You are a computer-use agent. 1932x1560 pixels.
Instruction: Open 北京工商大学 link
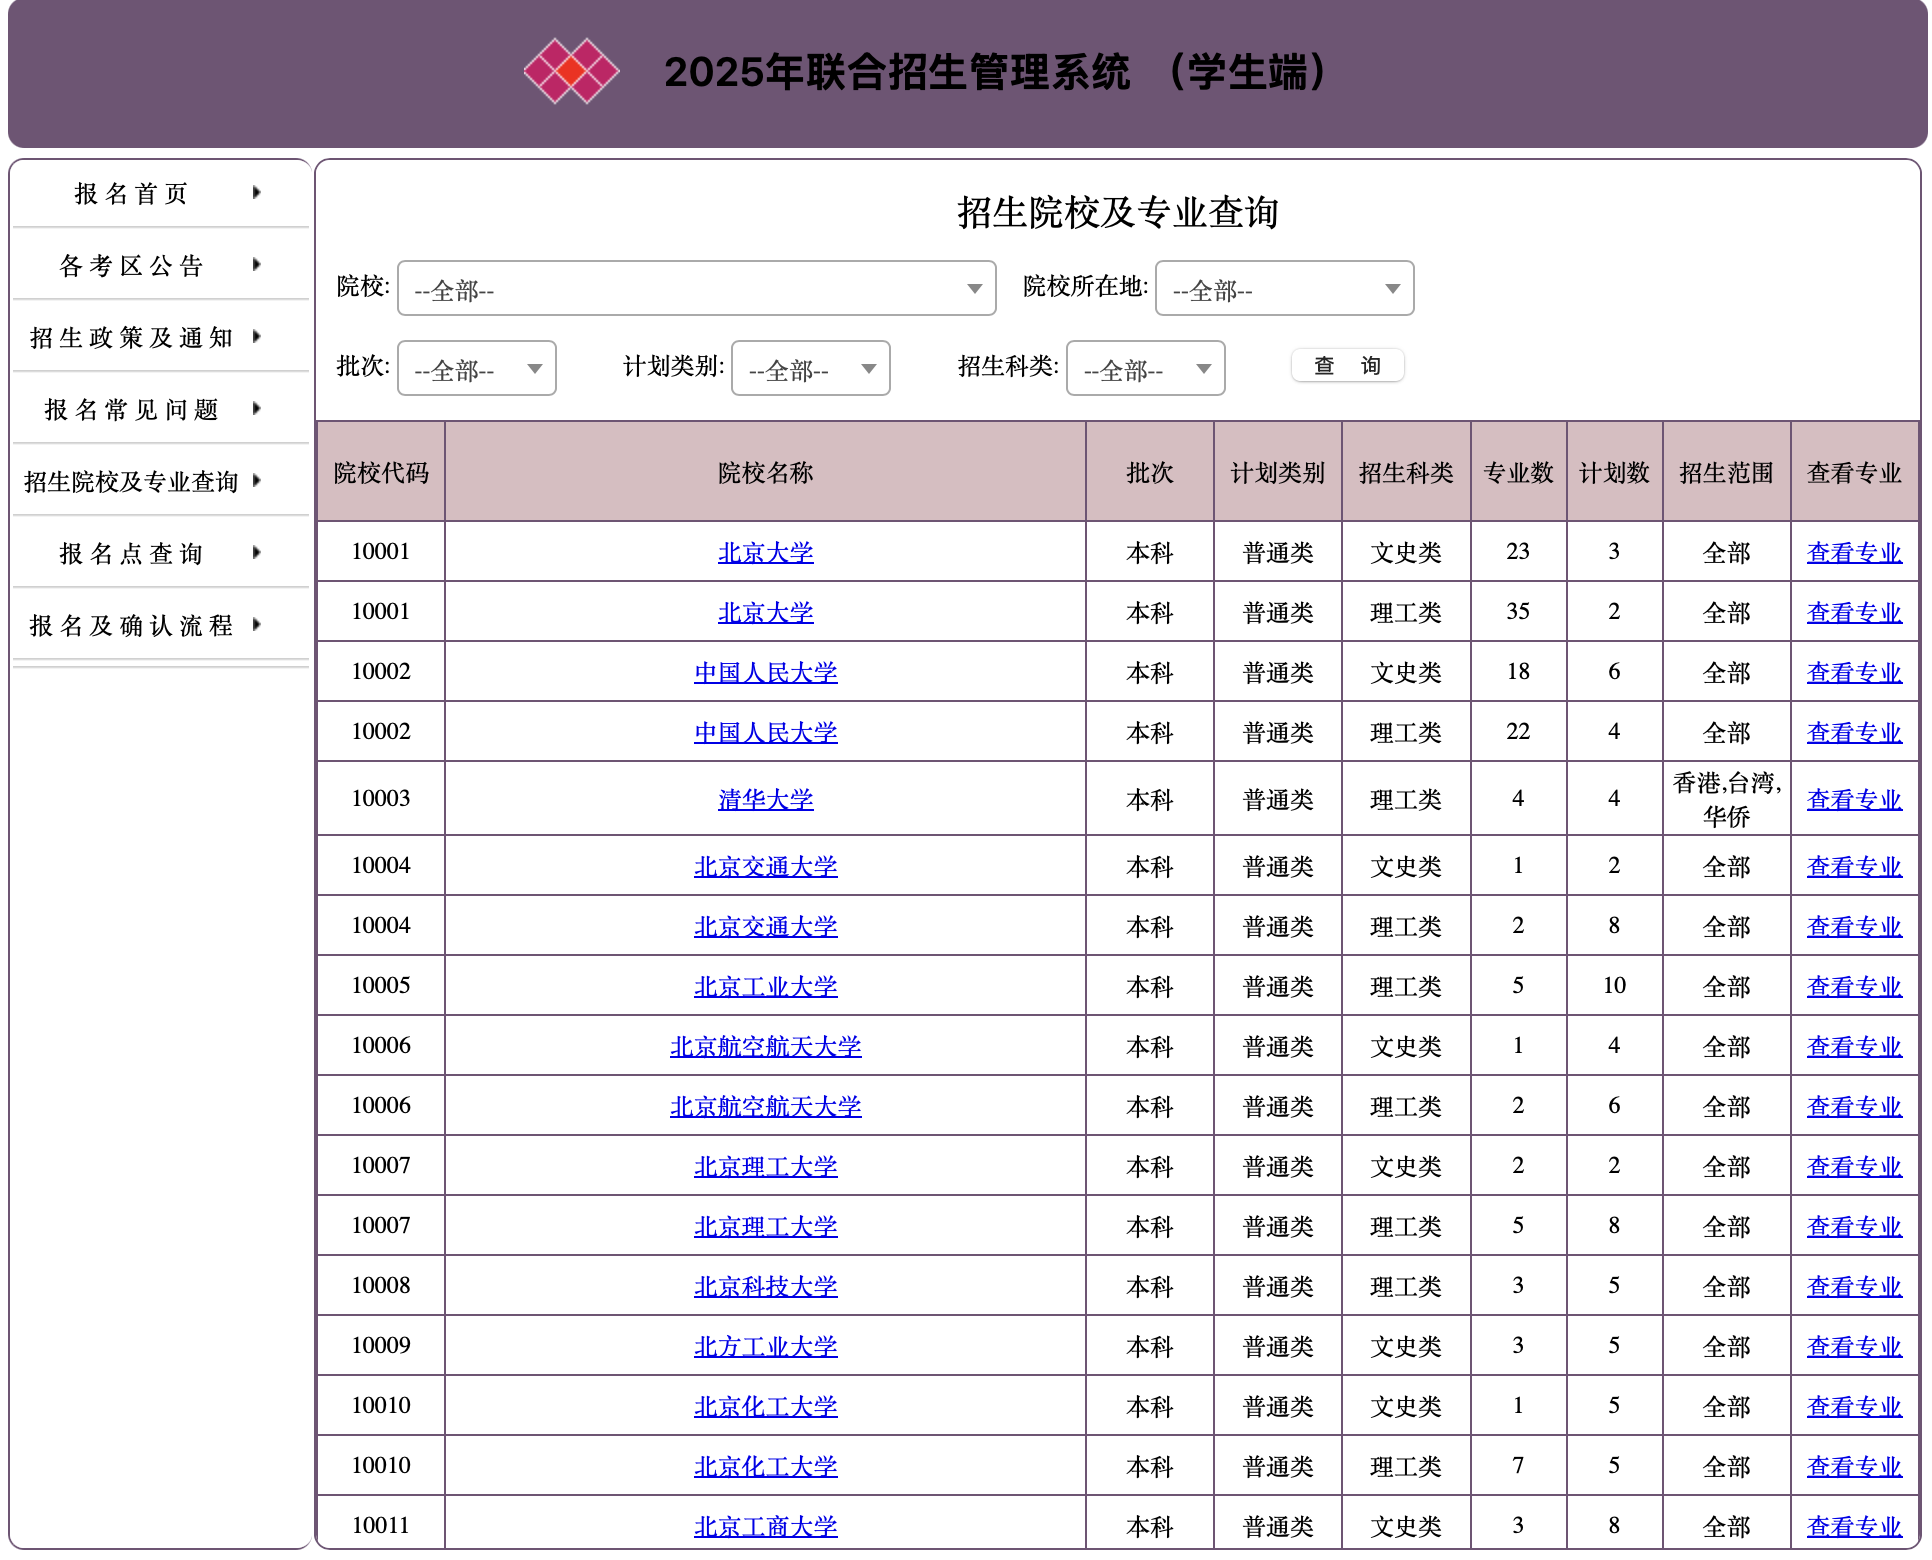[766, 1526]
